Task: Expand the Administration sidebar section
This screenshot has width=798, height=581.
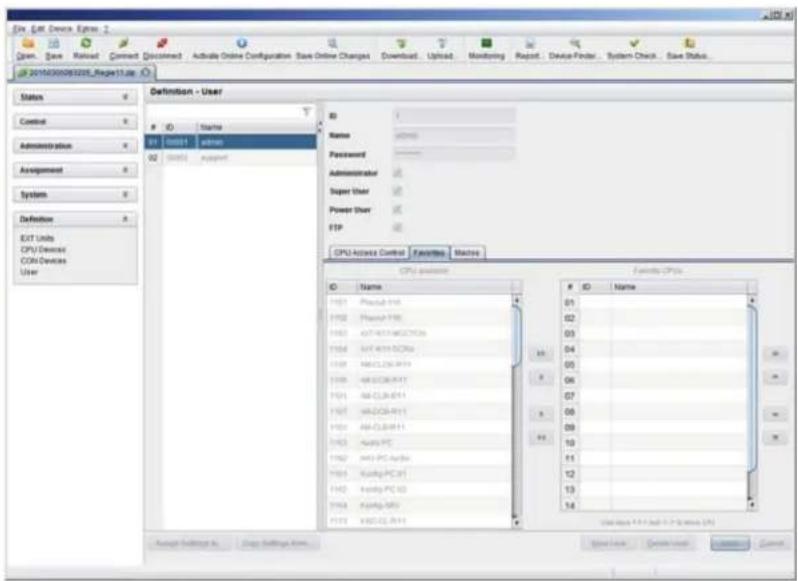Action: tap(75, 146)
